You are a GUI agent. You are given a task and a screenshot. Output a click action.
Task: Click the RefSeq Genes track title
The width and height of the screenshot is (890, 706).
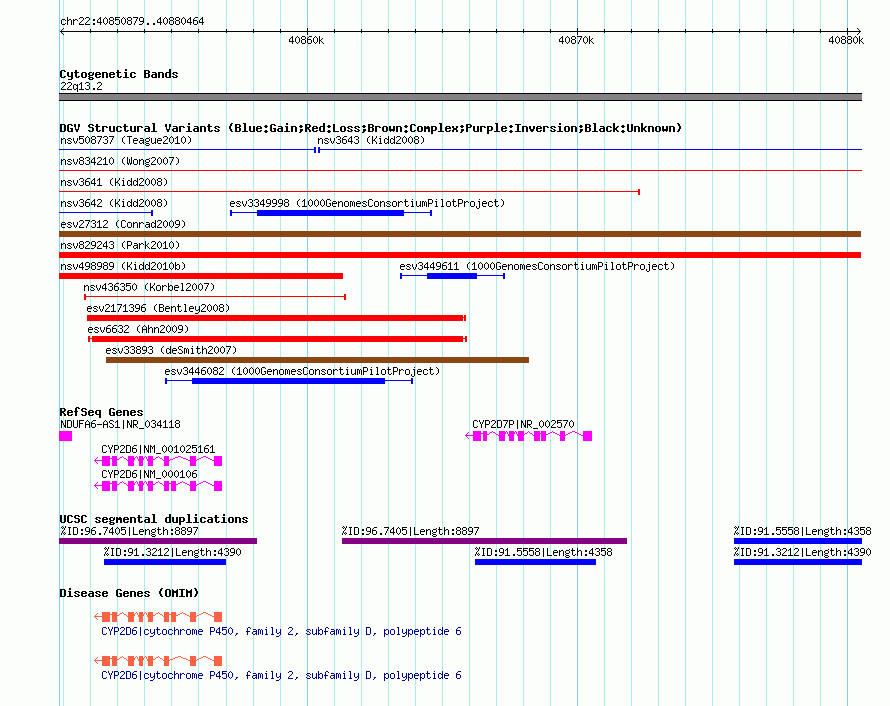click(x=101, y=412)
